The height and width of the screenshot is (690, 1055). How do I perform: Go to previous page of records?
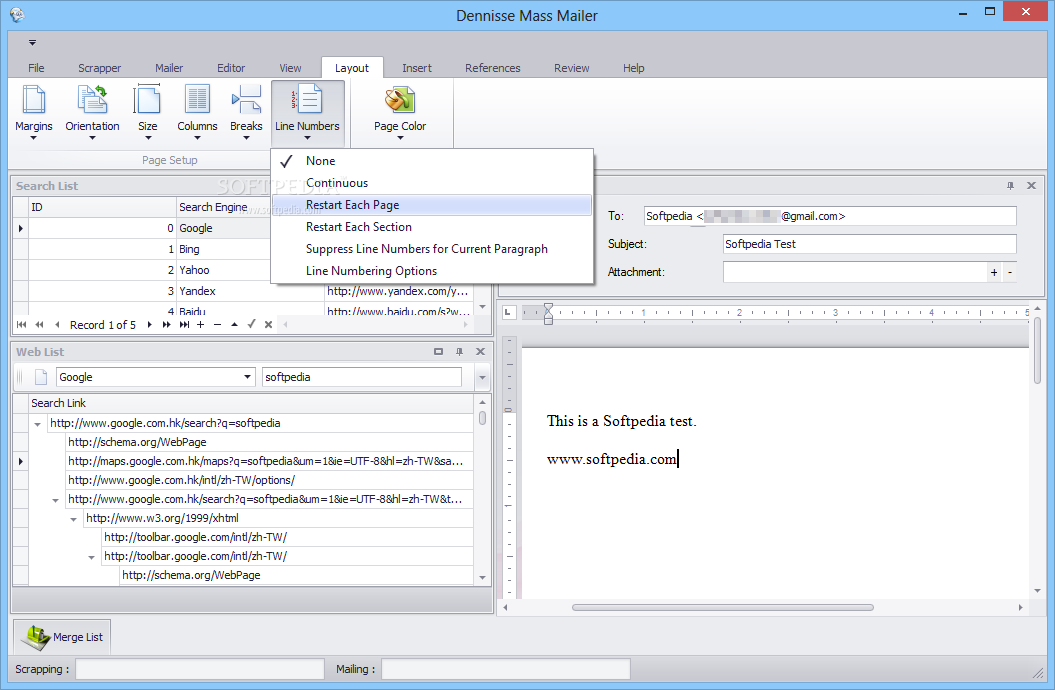click(40, 325)
